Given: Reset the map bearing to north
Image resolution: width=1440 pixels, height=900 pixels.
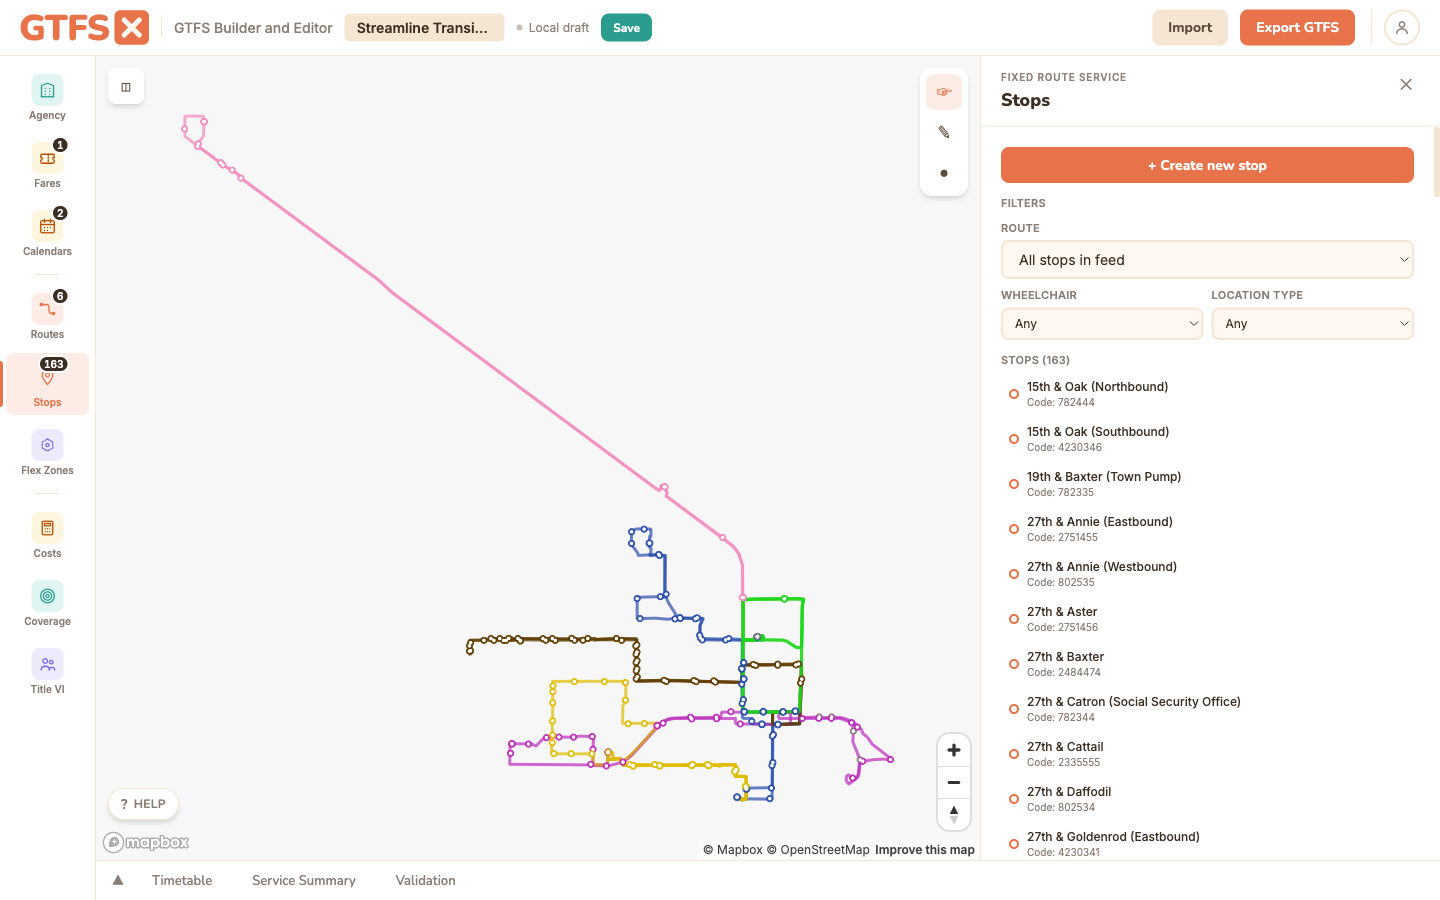Looking at the screenshot, I should coord(954,814).
